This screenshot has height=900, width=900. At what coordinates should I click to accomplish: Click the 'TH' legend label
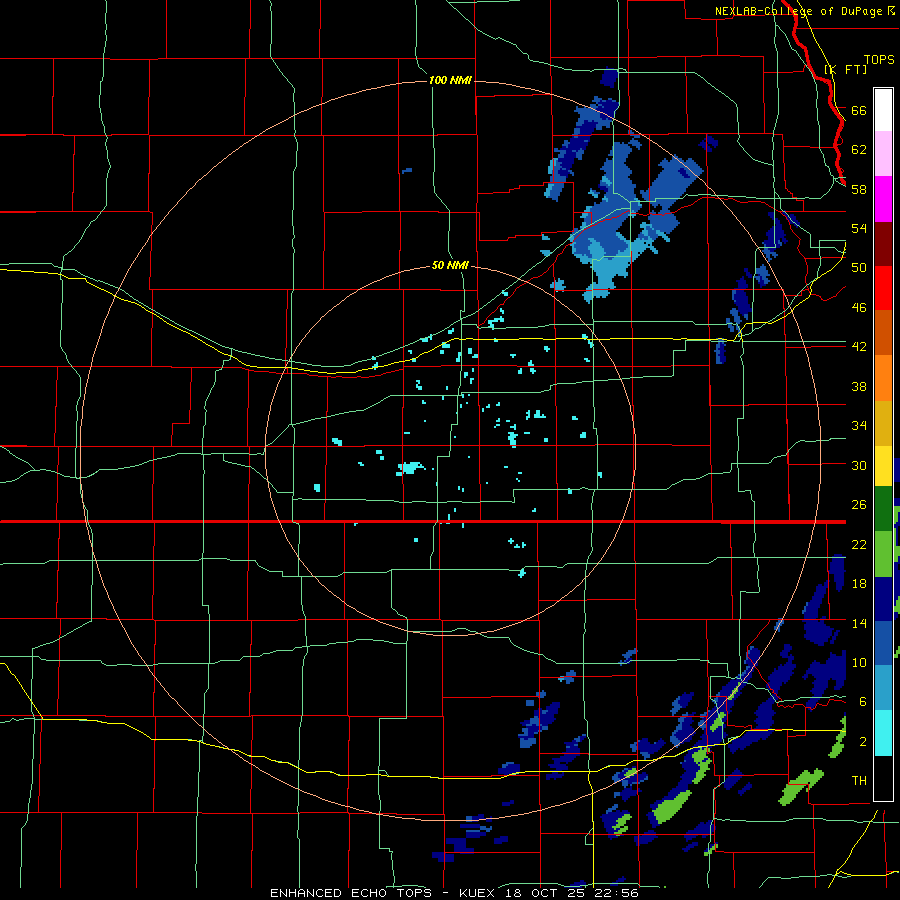(x=859, y=780)
